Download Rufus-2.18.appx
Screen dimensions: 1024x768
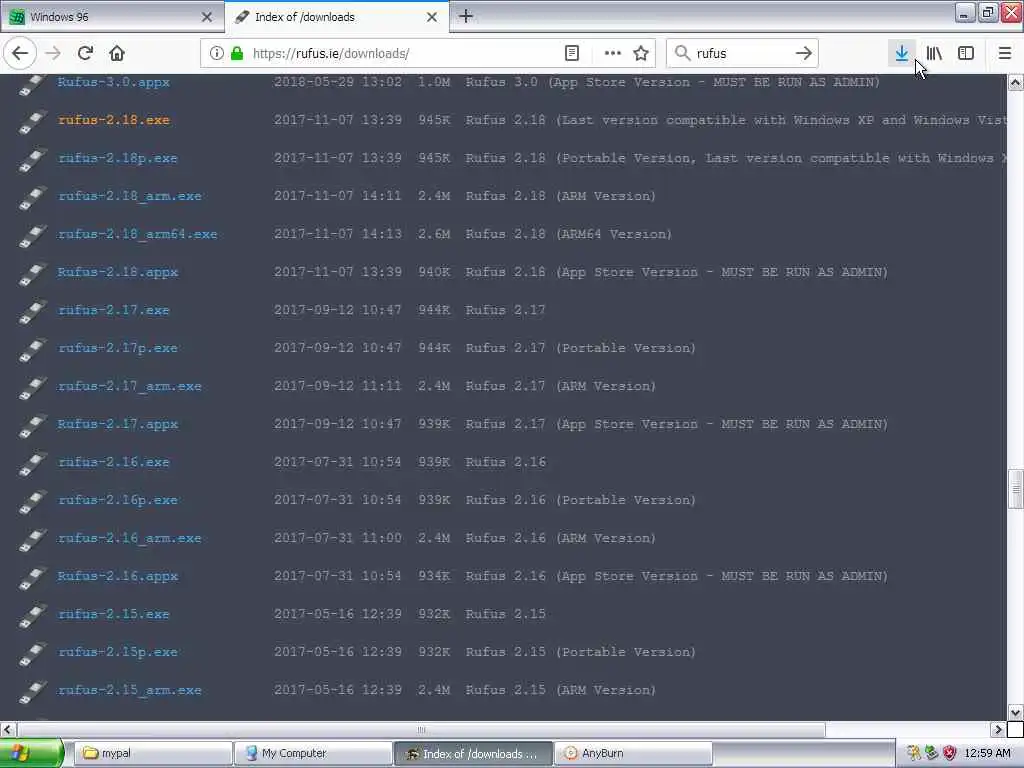tap(118, 272)
